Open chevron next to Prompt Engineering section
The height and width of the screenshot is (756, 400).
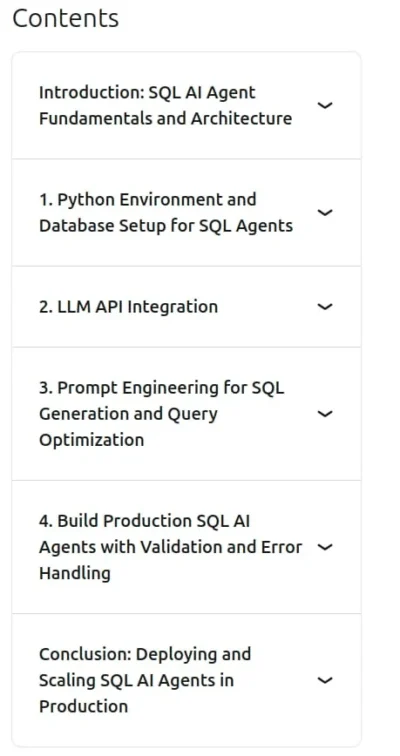pyautogui.click(x=326, y=414)
